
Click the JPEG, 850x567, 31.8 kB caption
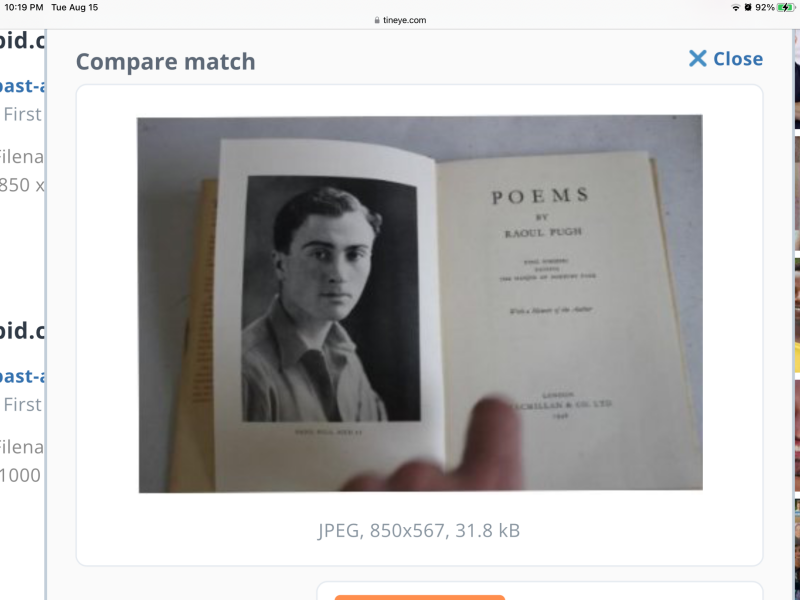(x=419, y=531)
